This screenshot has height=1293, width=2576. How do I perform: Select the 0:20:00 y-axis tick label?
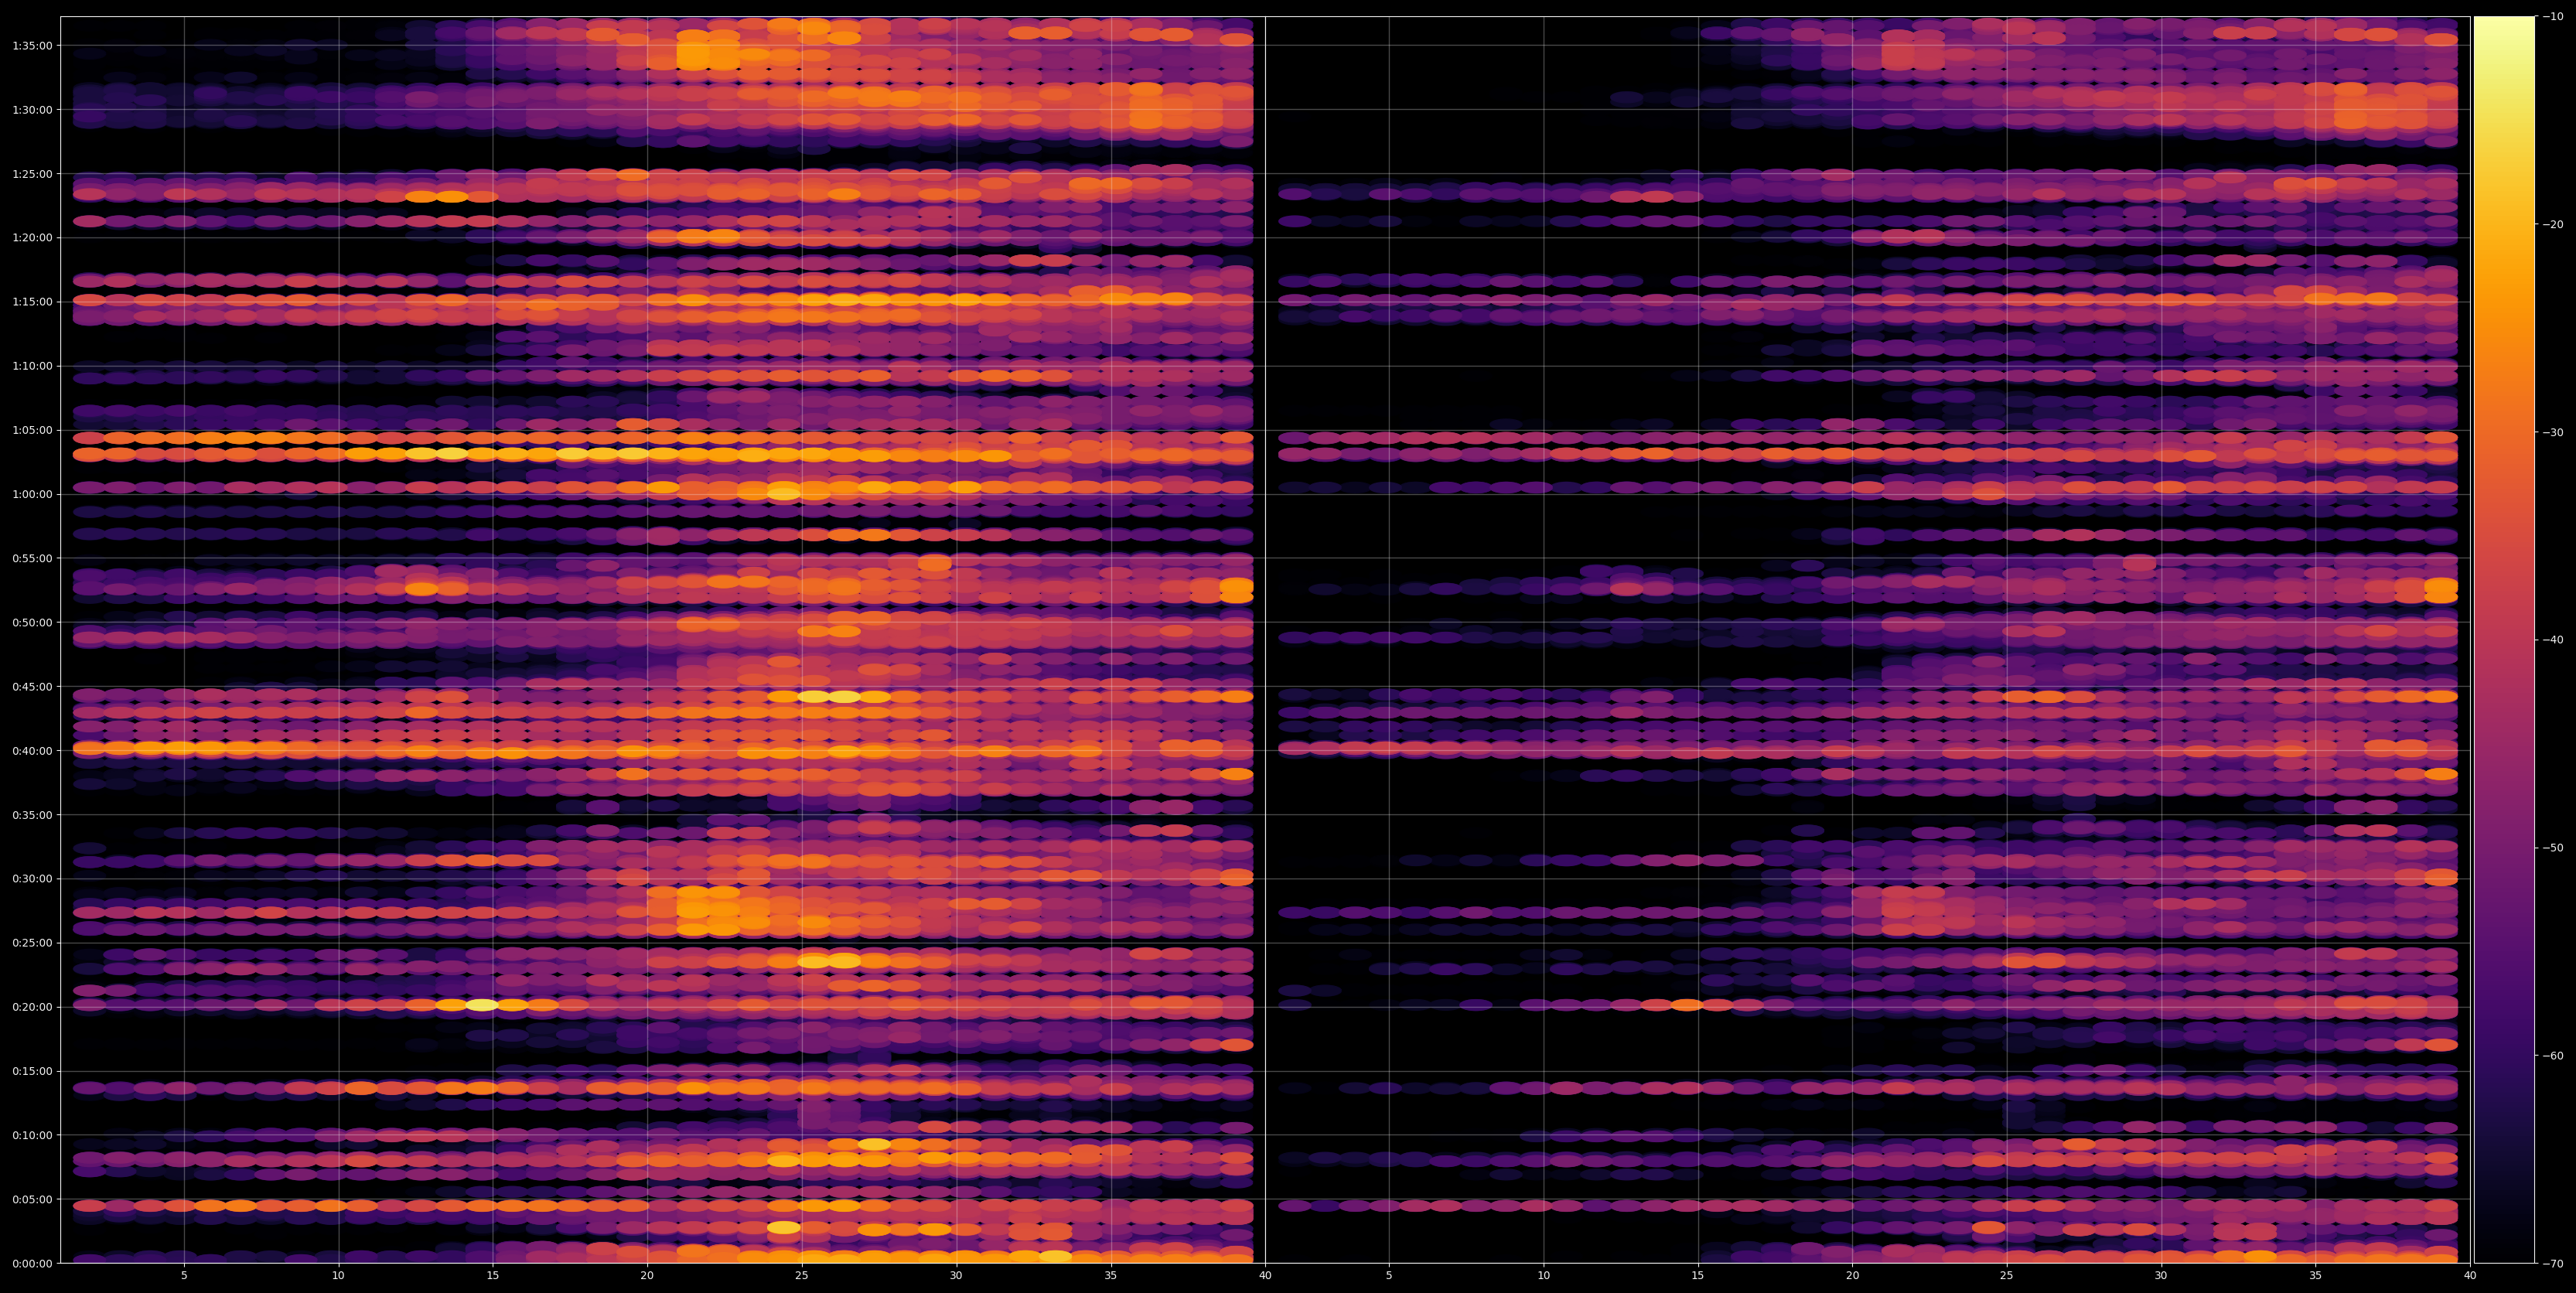(32, 1007)
